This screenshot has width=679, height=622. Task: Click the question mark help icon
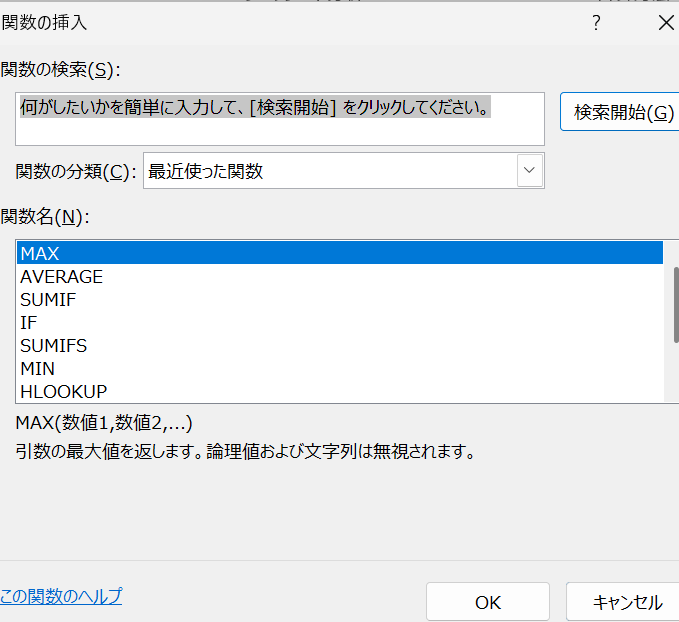coord(596,23)
